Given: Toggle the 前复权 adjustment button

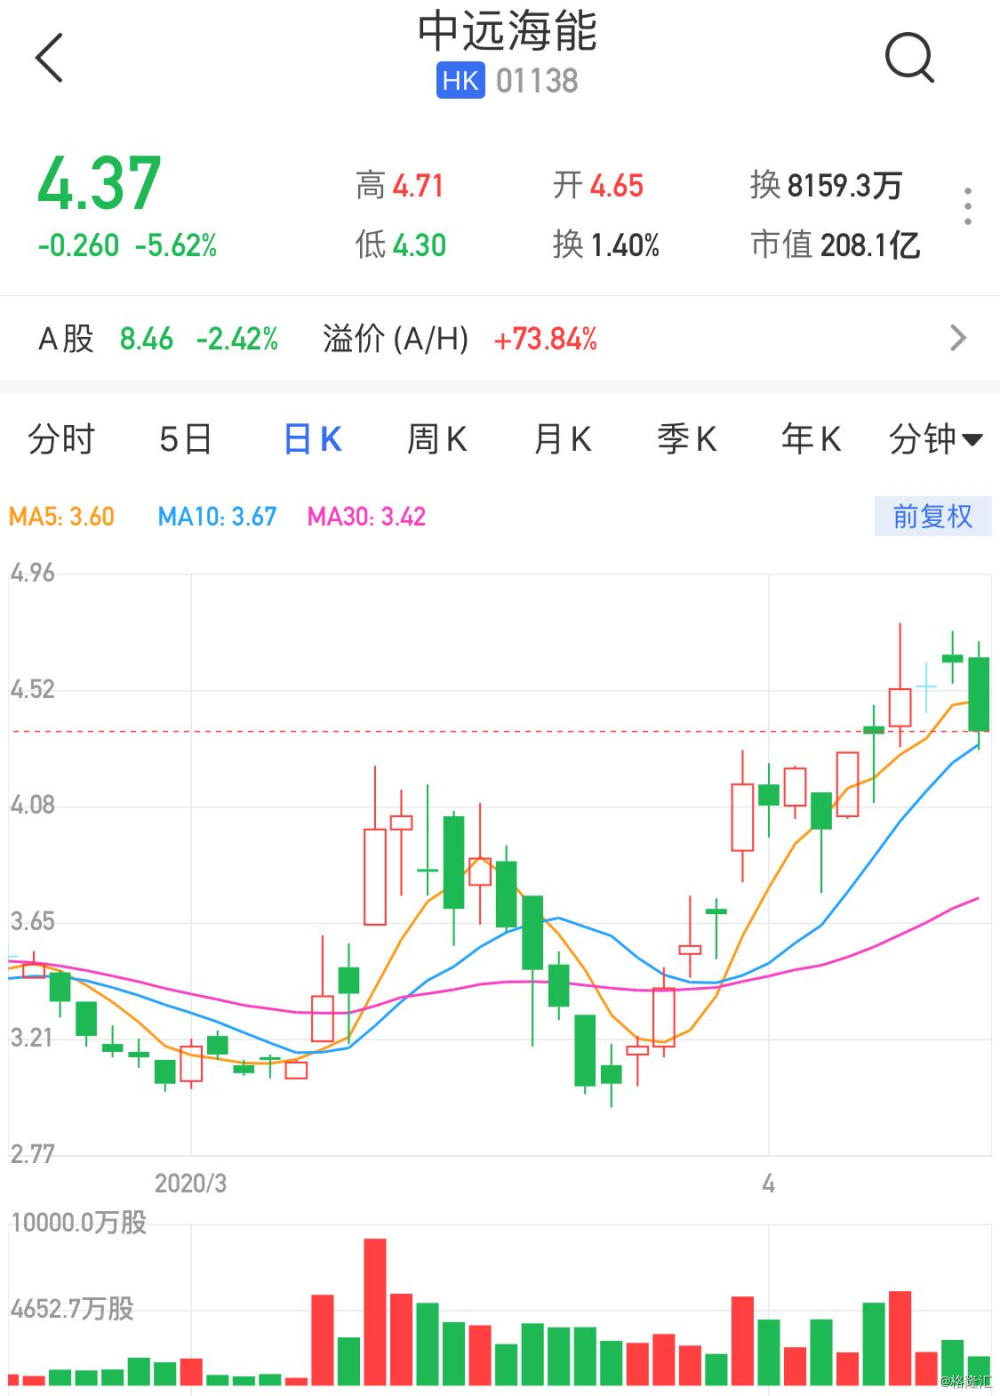Looking at the screenshot, I should click(x=932, y=516).
